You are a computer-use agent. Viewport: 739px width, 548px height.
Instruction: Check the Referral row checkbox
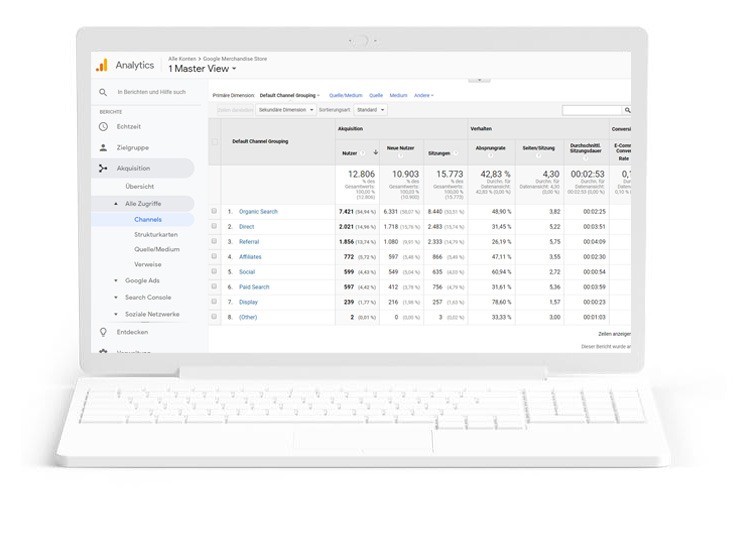tap(214, 241)
